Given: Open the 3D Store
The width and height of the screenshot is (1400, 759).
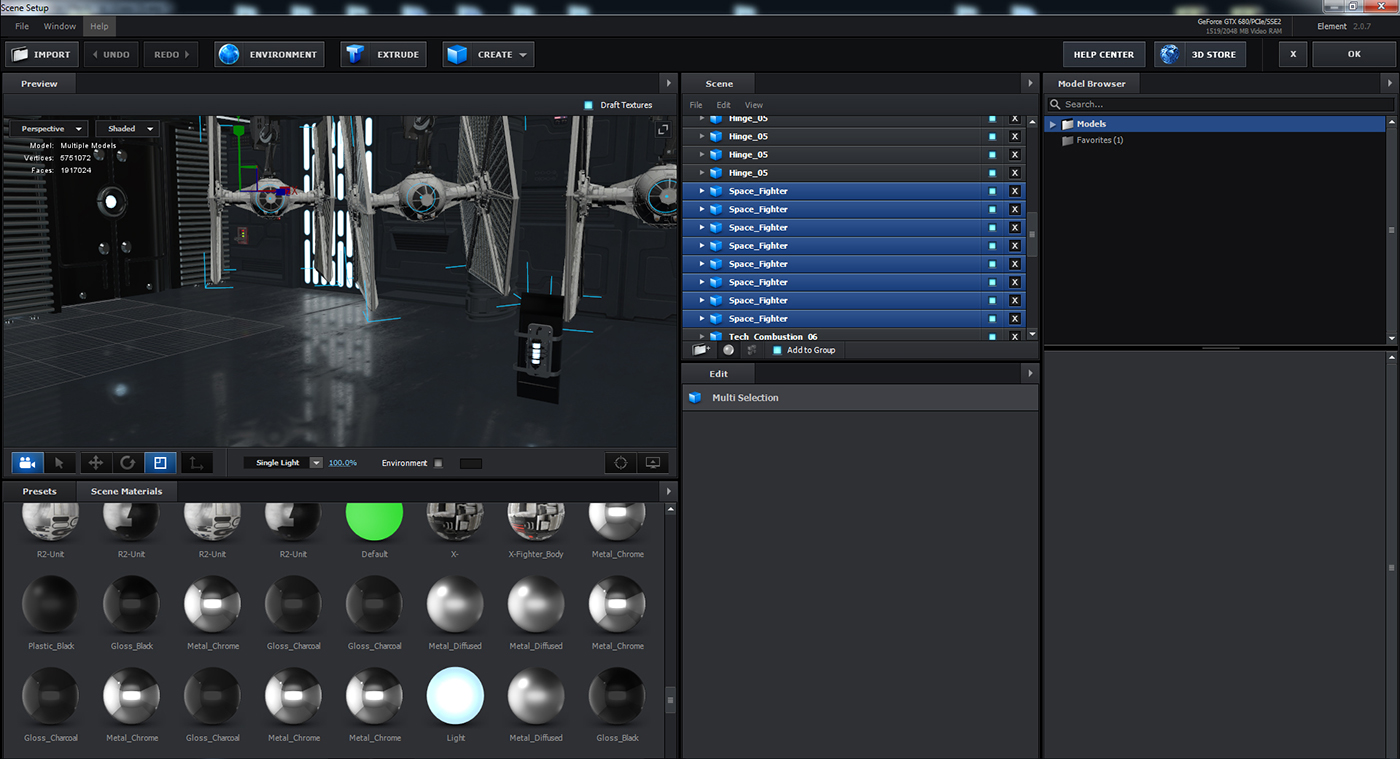Looking at the screenshot, I should click(1200, 54).
